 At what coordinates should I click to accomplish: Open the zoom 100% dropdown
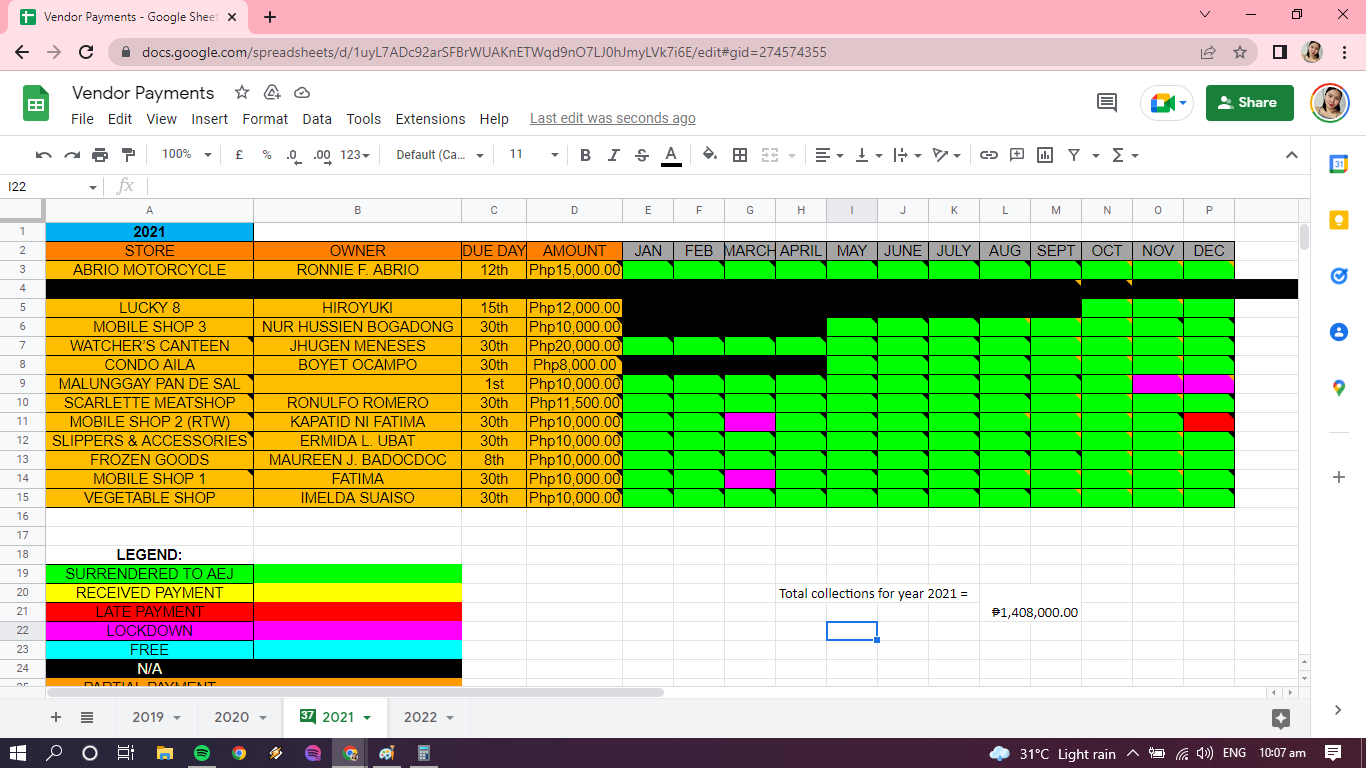pyautogui.click(x=187, y=155)
